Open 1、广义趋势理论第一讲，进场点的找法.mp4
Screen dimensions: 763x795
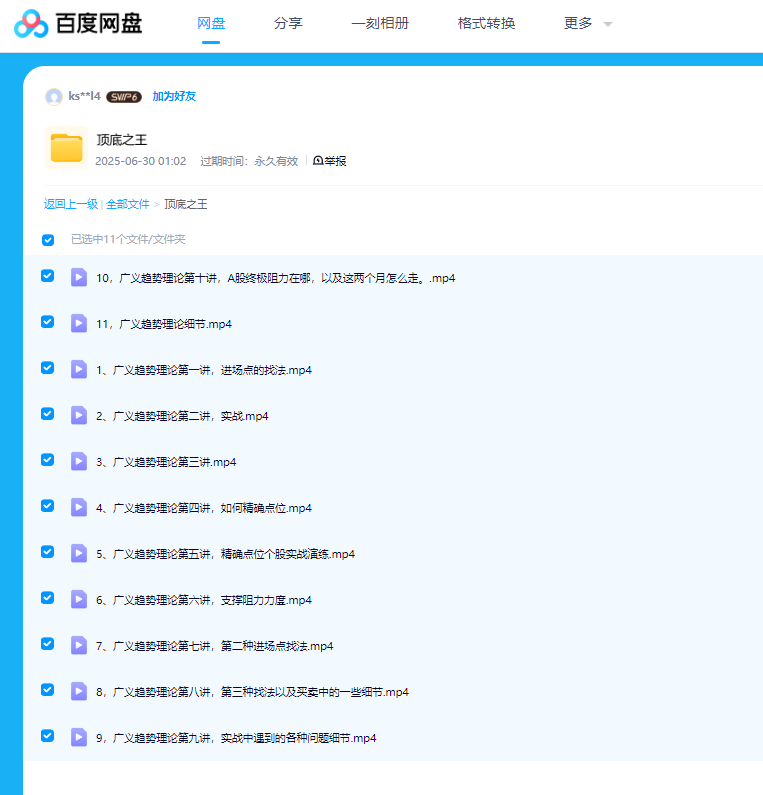(204, 370)
